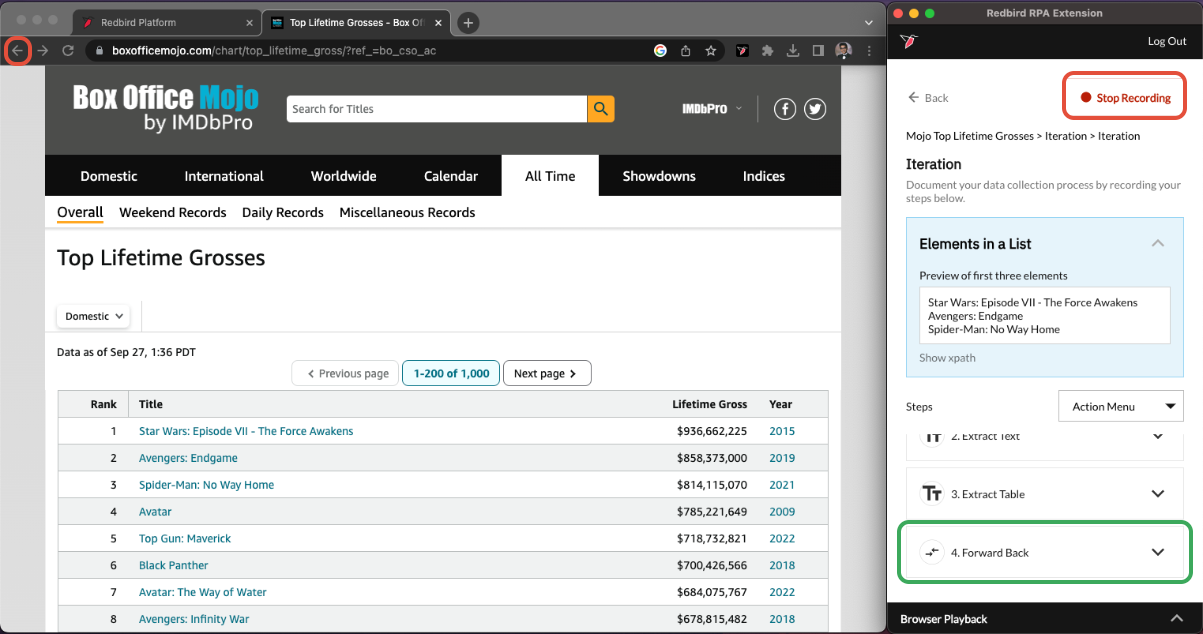Image resolution: width=1203 pixels, height=634 pixels.
Task: Click the Previous page button
Action: tap(345, 373)
